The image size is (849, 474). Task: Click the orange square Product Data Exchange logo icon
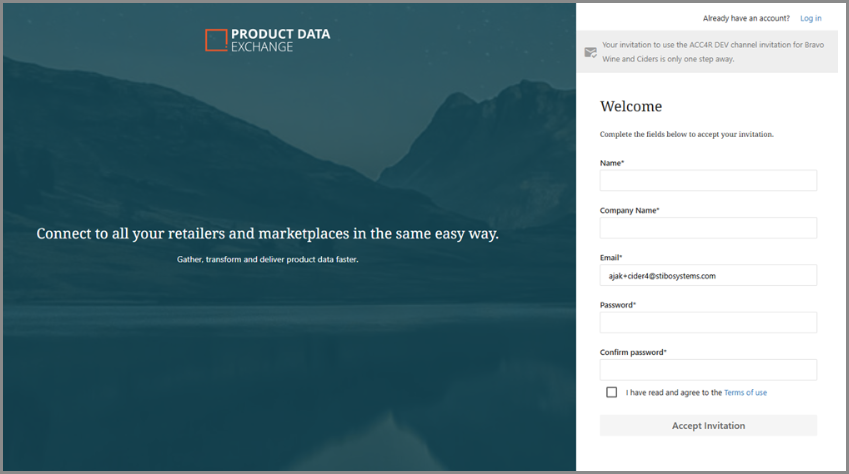point(216,40)
